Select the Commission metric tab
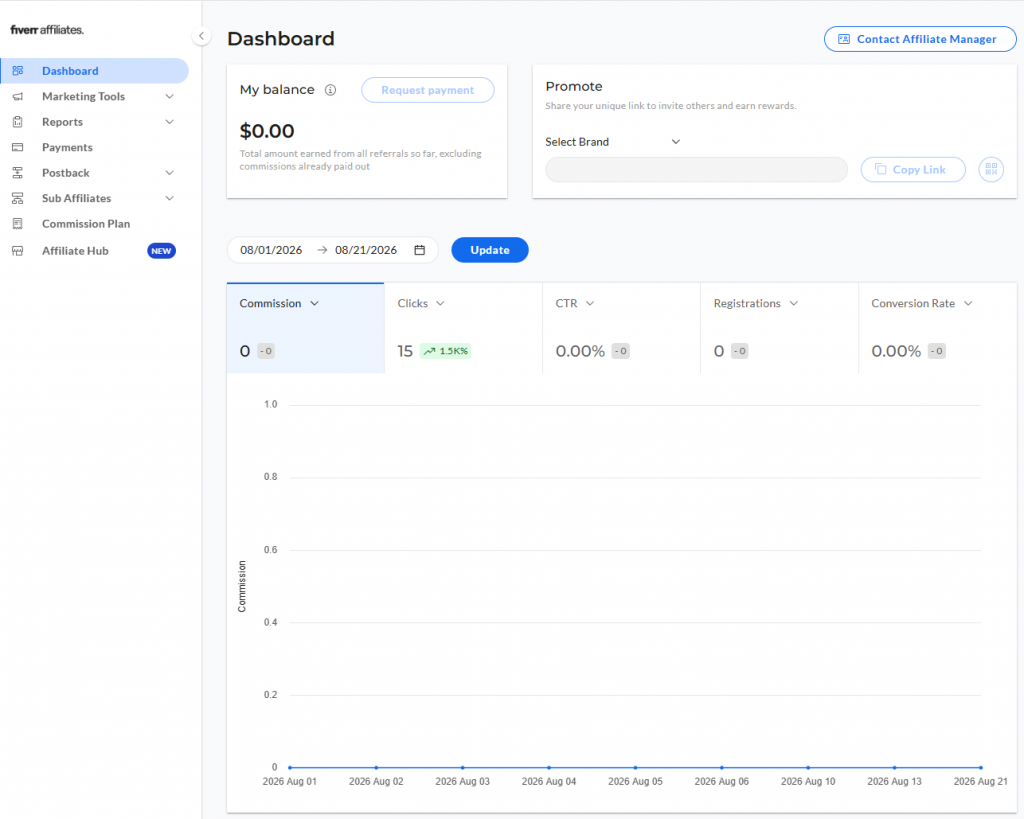The width and height of the screenshot is (1024, 819). [x=306, y=328]
